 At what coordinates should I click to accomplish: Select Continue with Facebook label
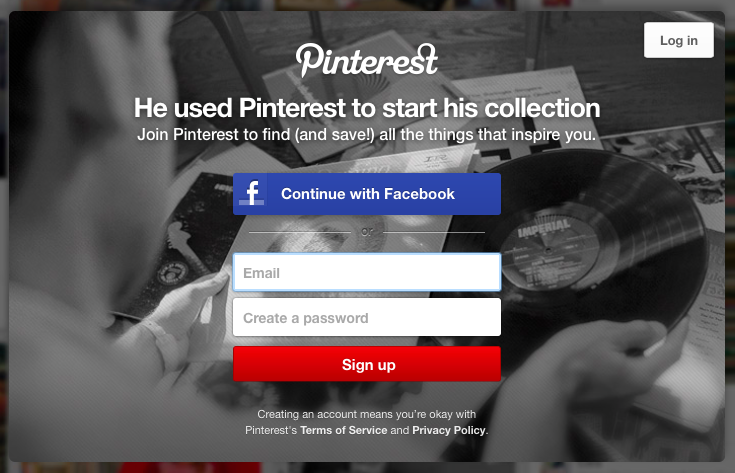368,194
